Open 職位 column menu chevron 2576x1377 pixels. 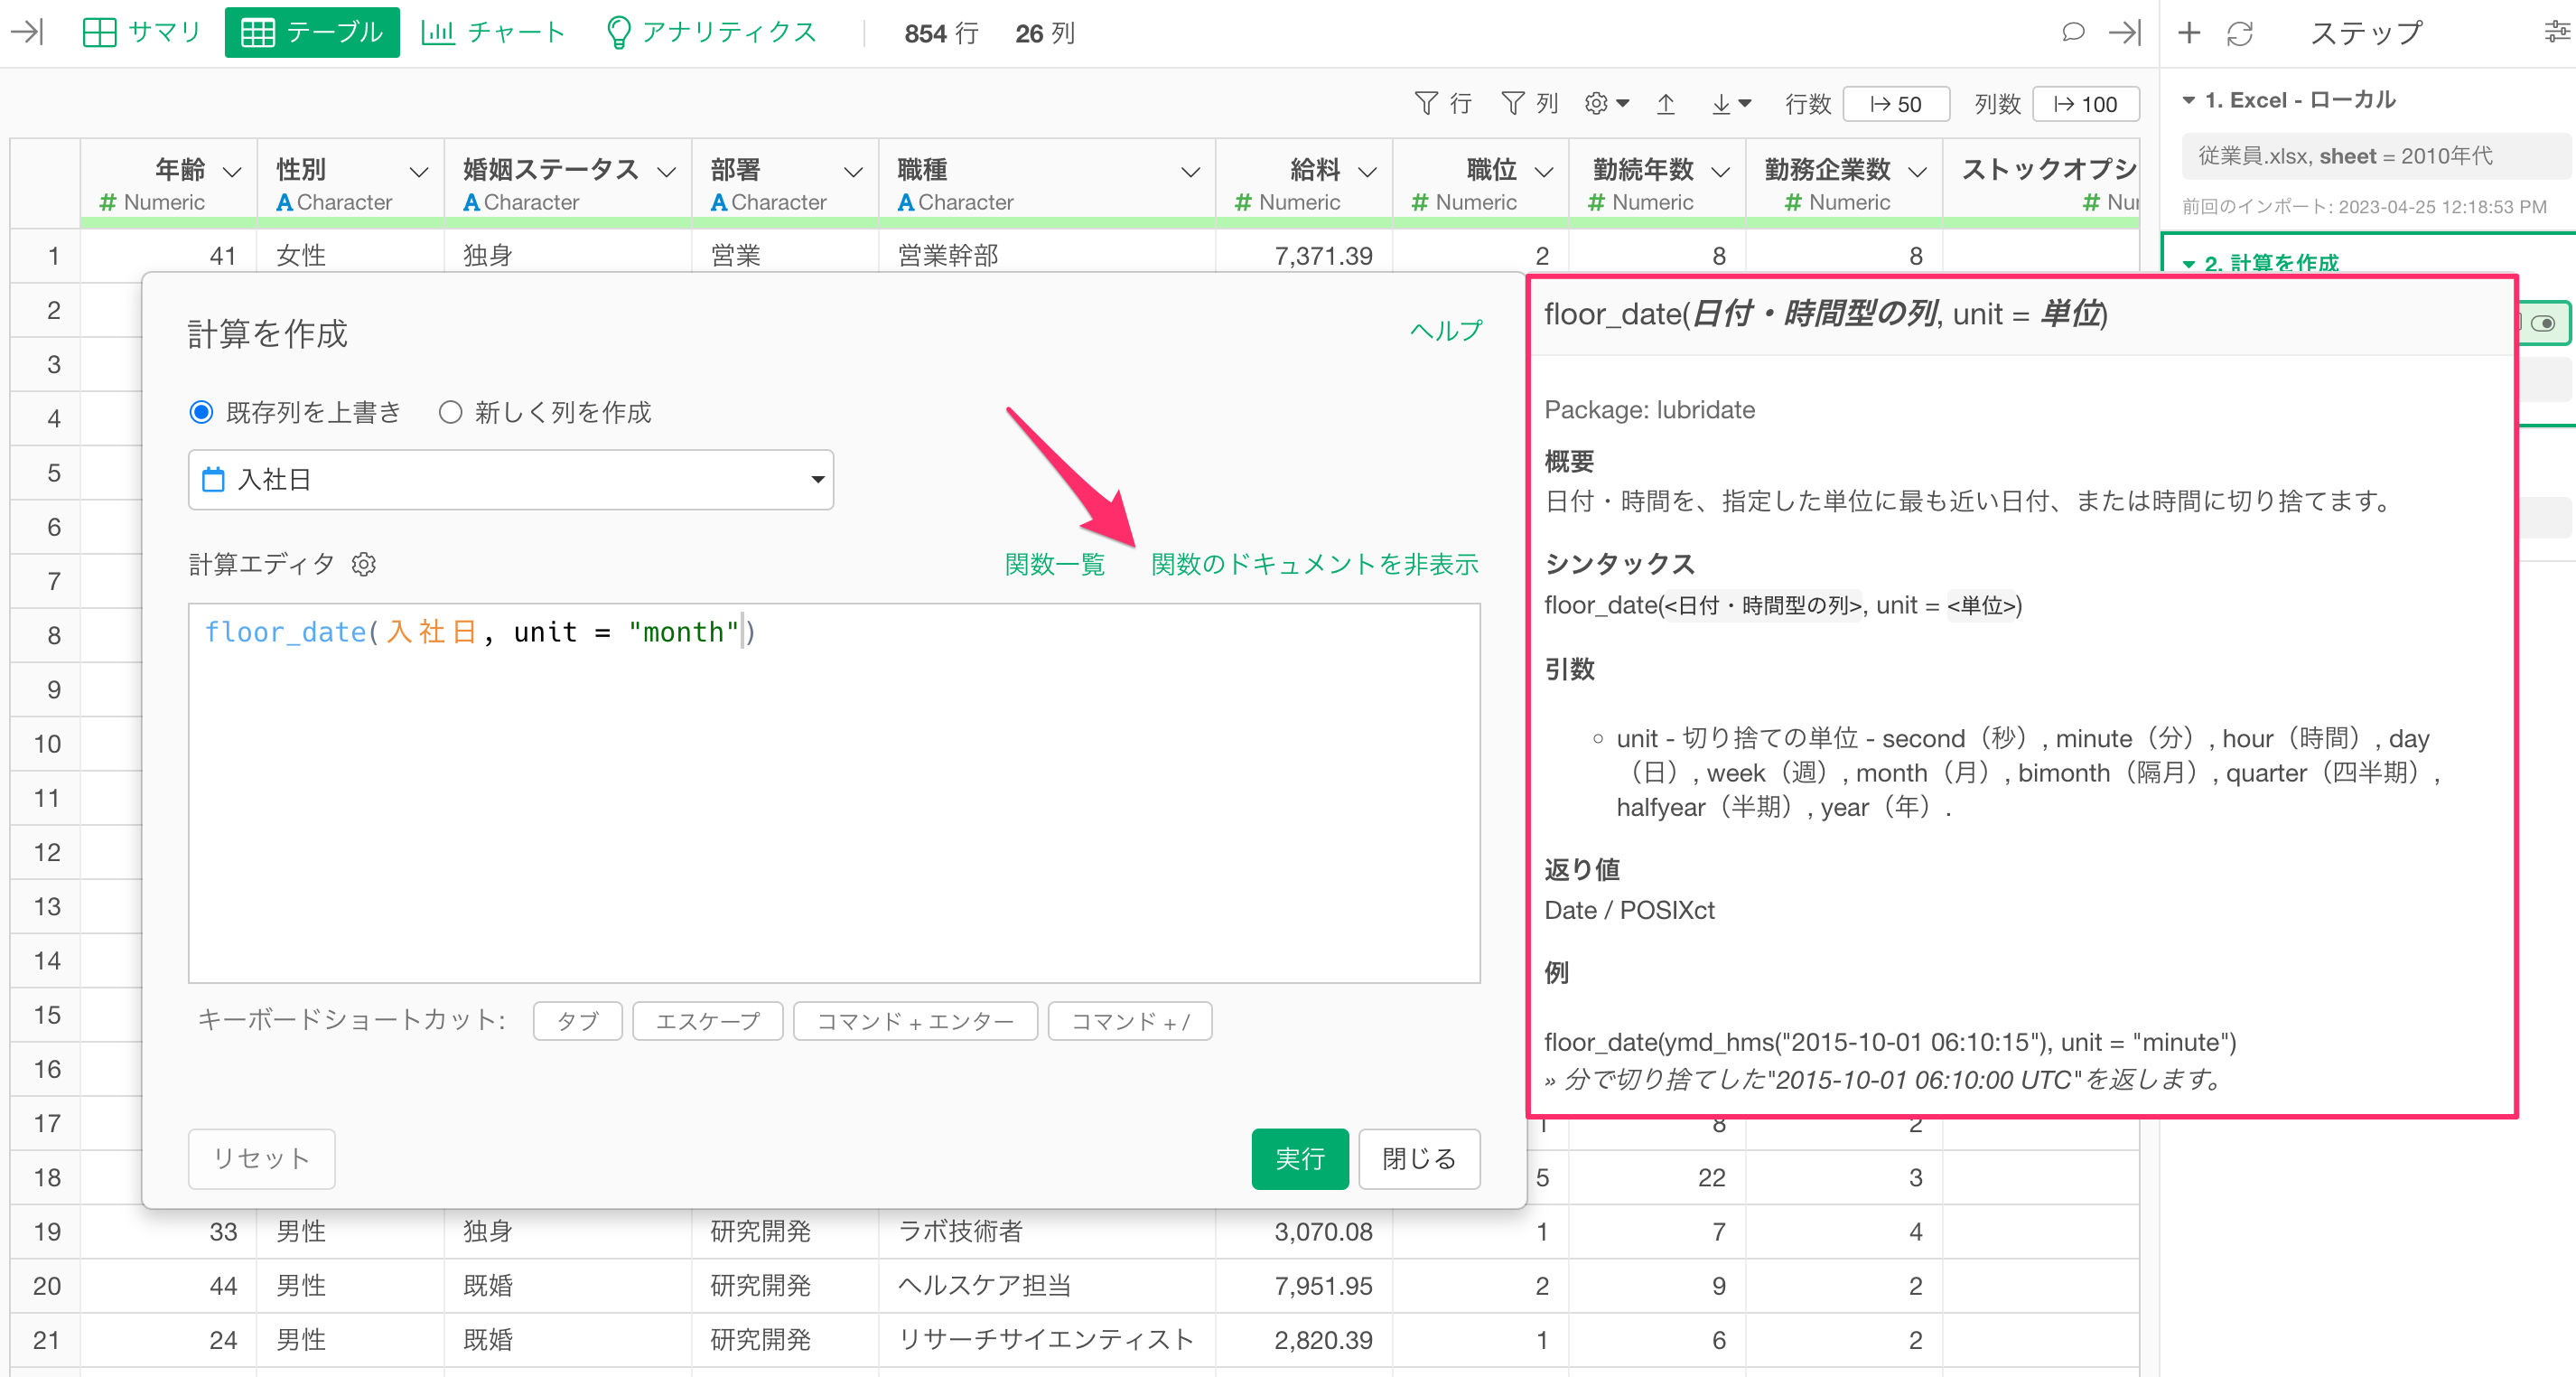tap(1543, 172)
